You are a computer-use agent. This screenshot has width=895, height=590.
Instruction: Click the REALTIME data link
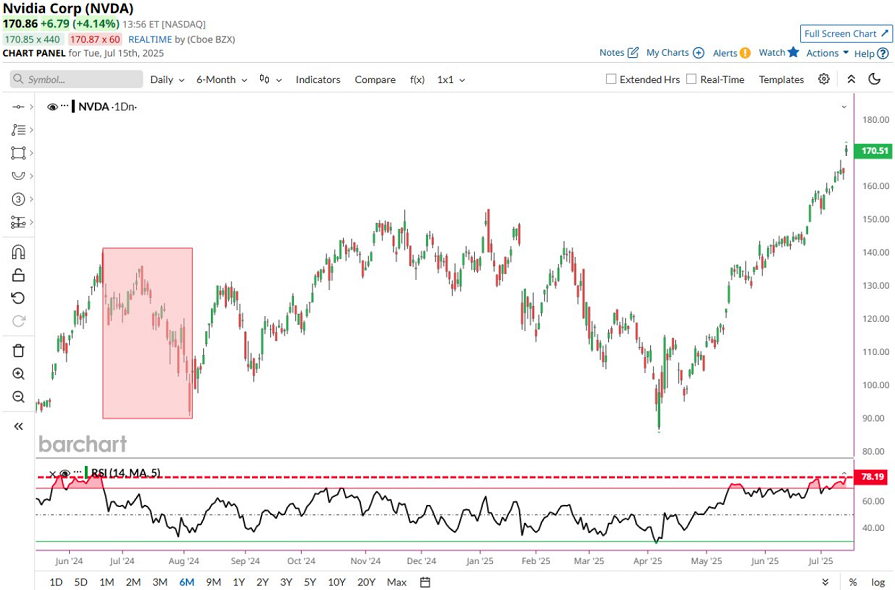[150, 39]
